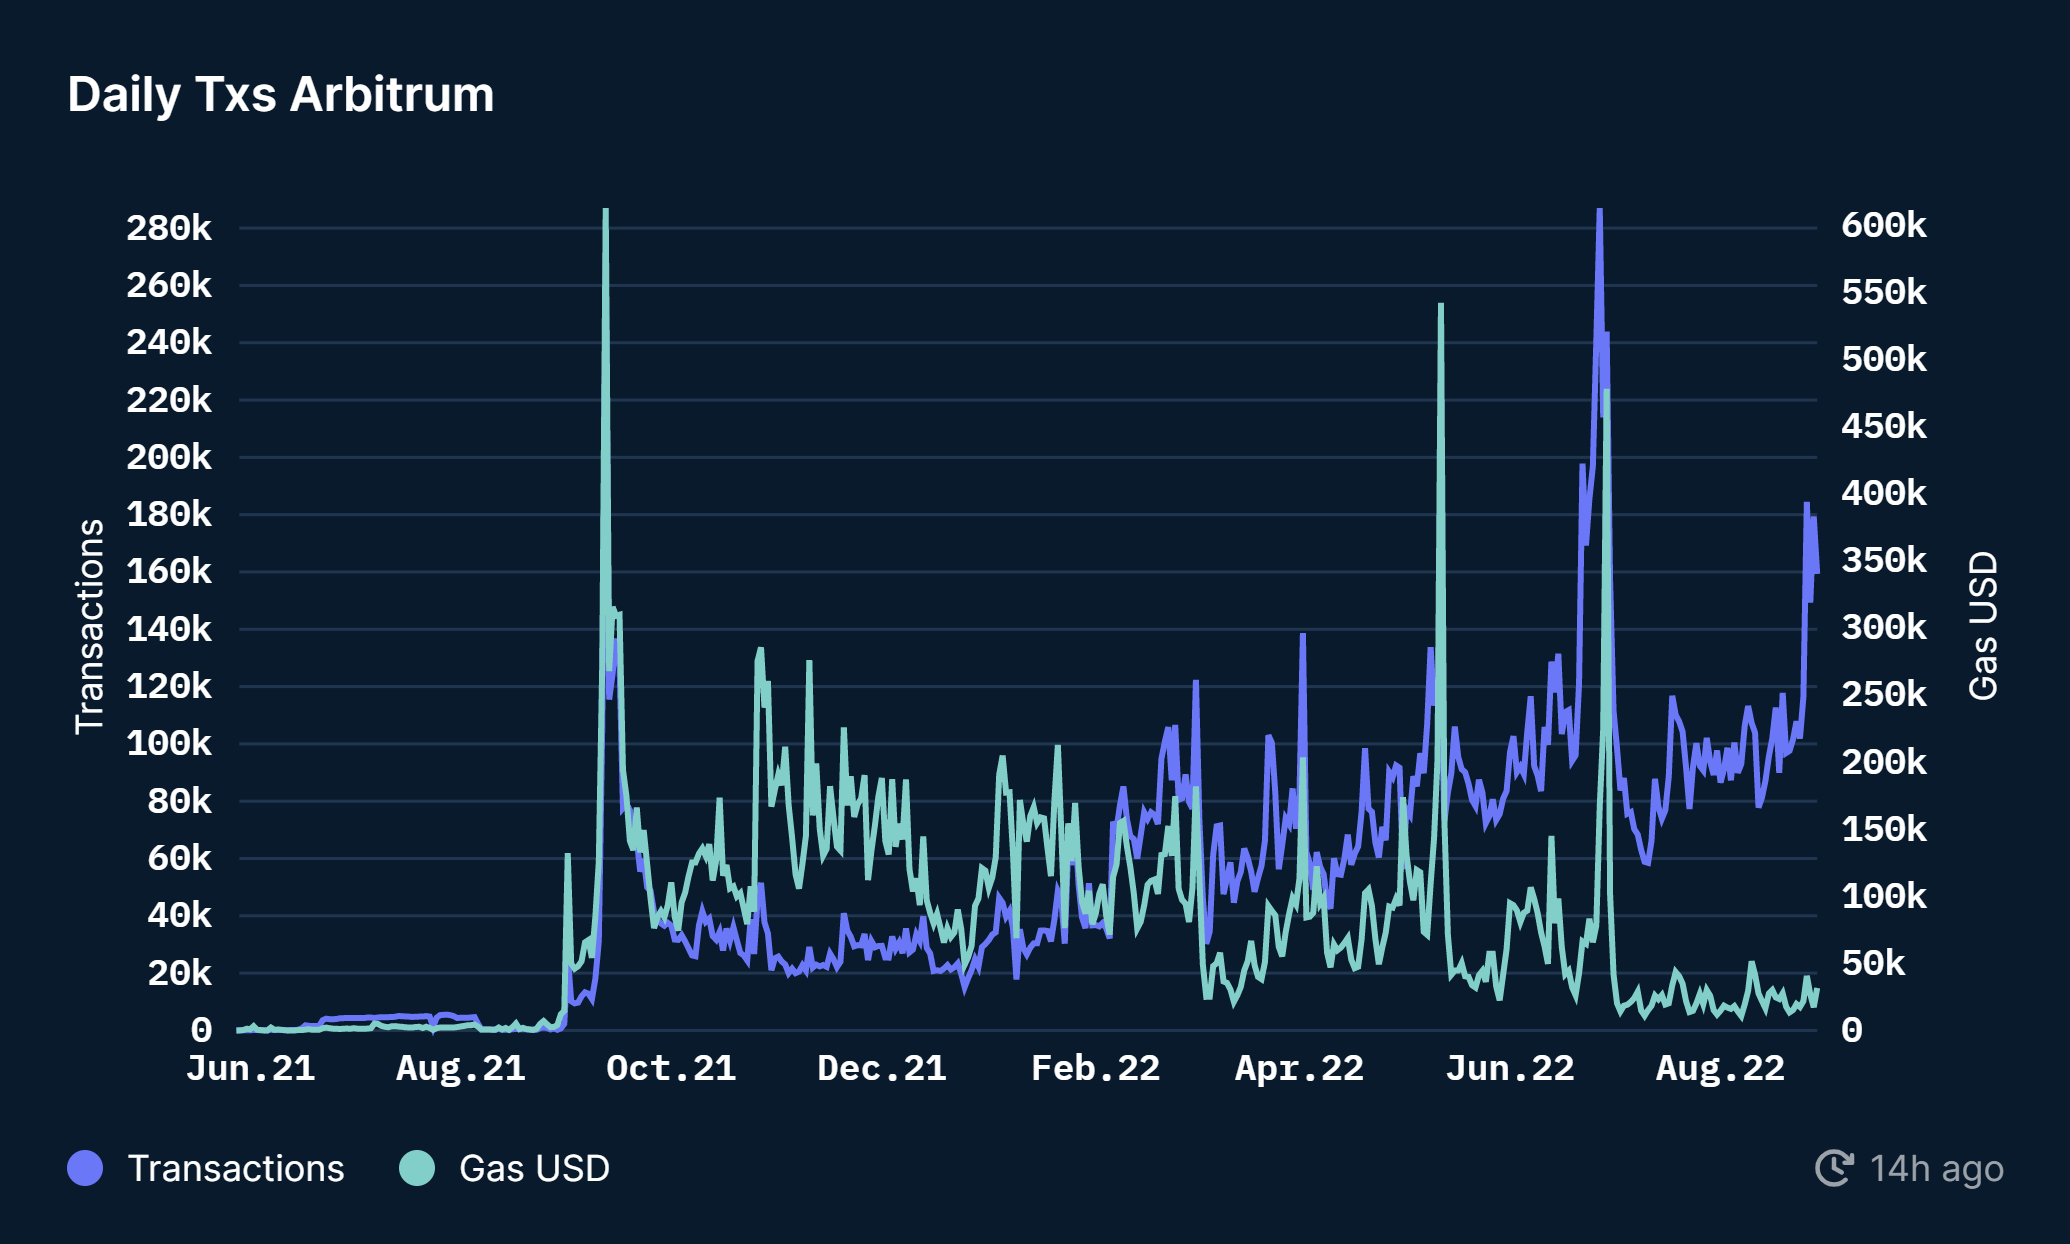Click the vertical 'Transactions' axis title
Screen dimensions: 2070x1244
(x=90, y=627)
